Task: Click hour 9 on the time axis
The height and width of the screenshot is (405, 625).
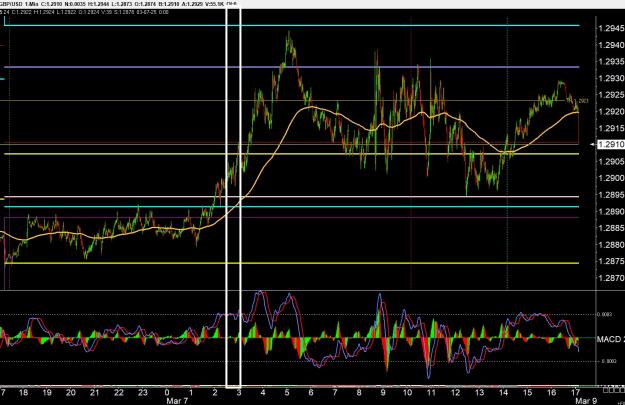Action: (383, 392)
